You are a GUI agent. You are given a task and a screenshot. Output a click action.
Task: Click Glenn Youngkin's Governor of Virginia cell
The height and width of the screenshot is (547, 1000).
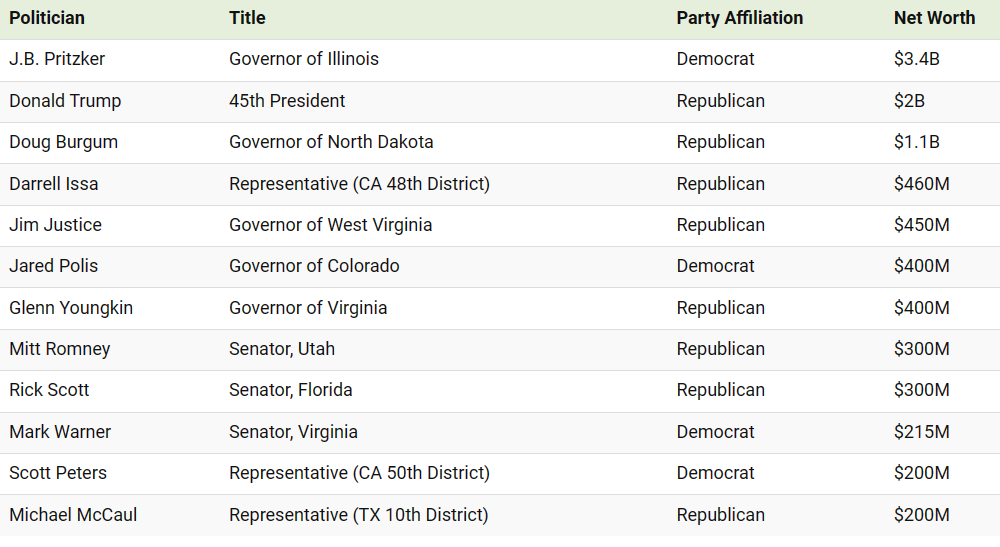308,308
